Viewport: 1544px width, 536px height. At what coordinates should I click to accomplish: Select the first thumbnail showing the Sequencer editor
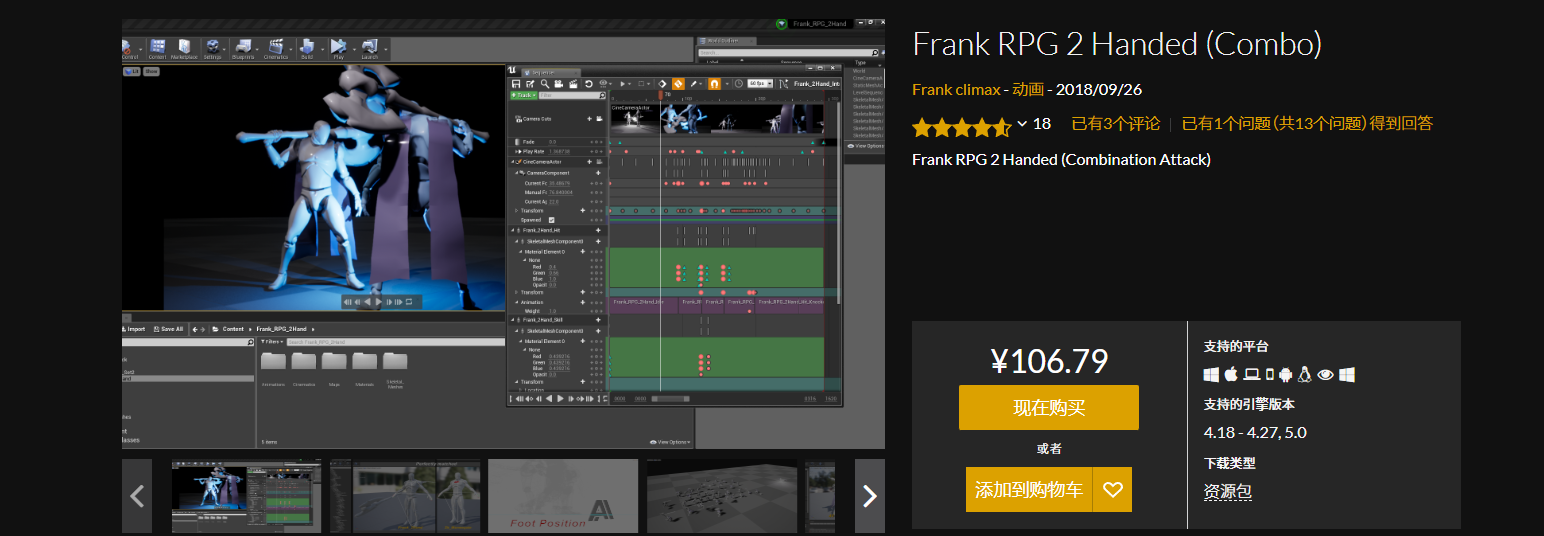coord(245,496)
